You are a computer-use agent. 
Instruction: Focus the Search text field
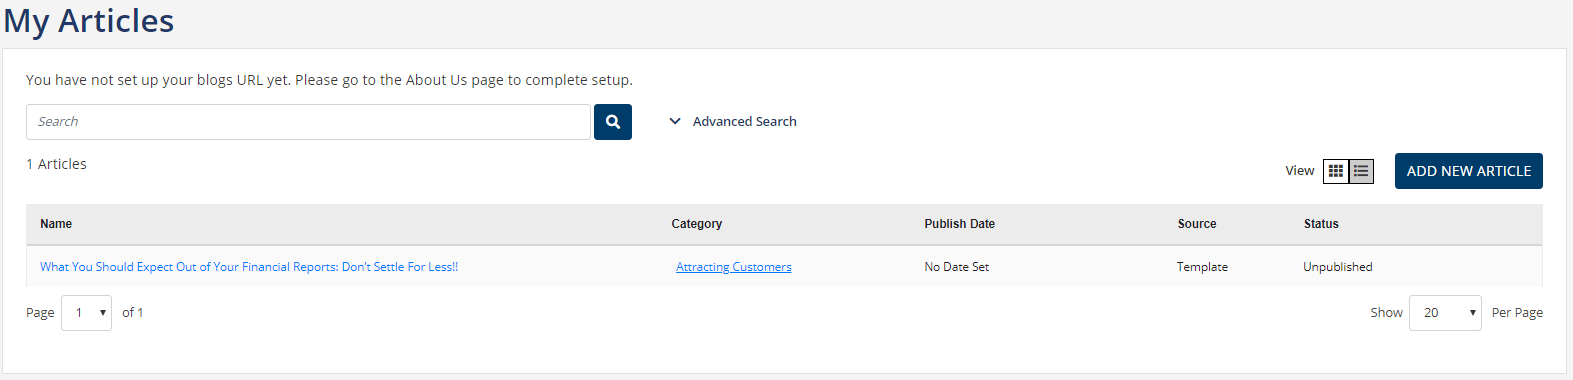coord(308,122)
